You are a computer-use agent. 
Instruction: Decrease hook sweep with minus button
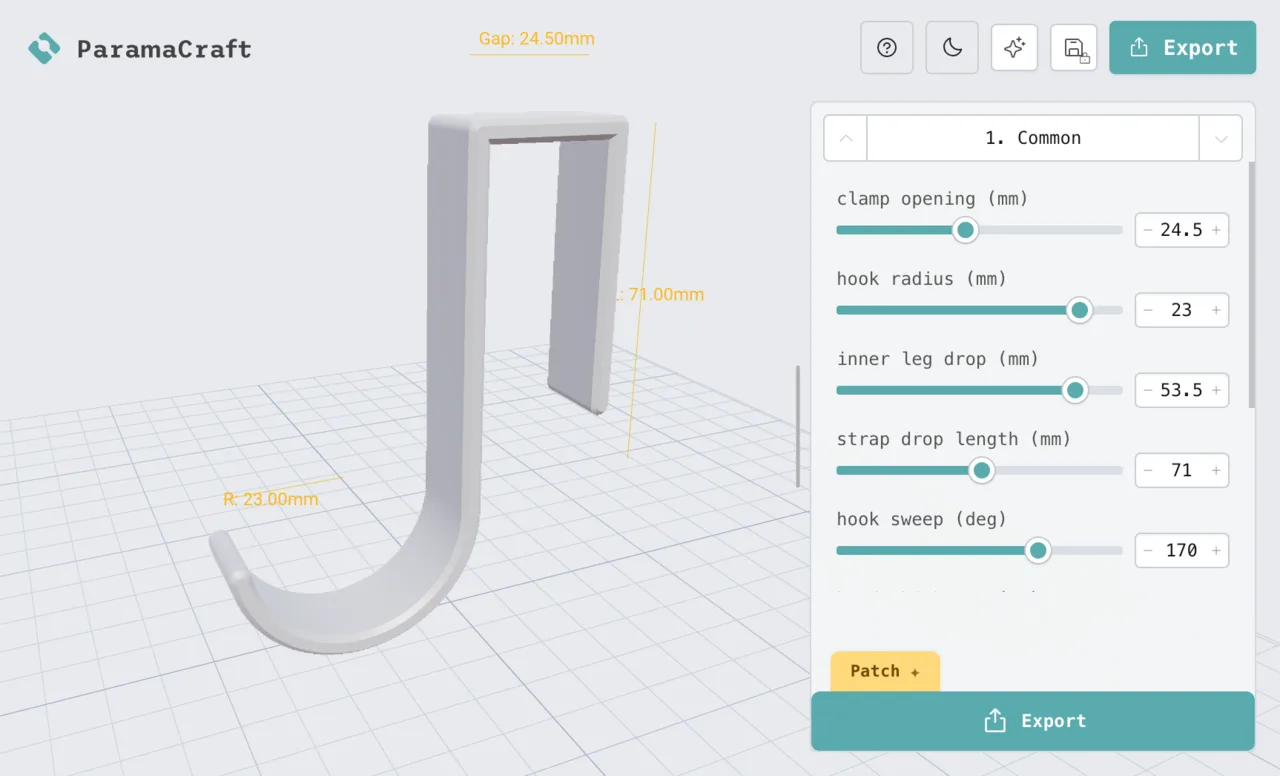click(1148, 550)
